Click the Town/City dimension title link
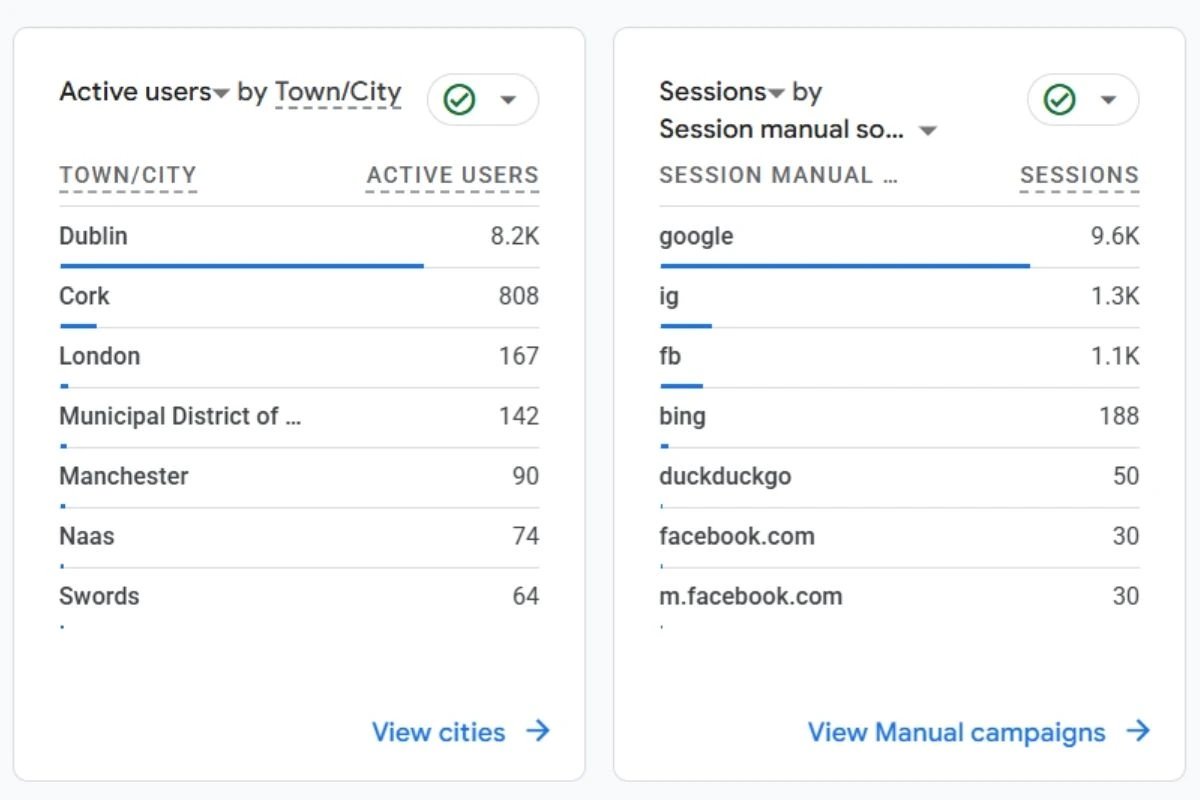The image size is (1200, 800). click(x=338, y=92)
